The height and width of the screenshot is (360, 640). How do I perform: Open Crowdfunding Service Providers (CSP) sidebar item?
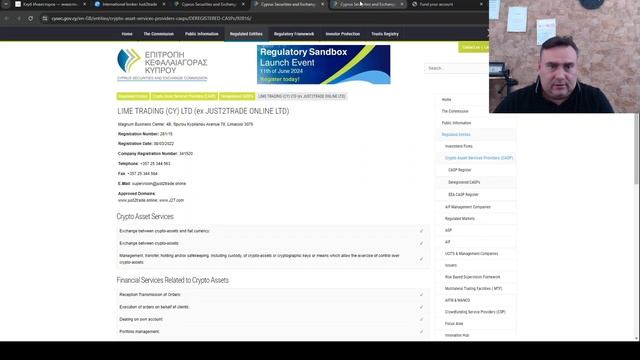coord(475,312)
